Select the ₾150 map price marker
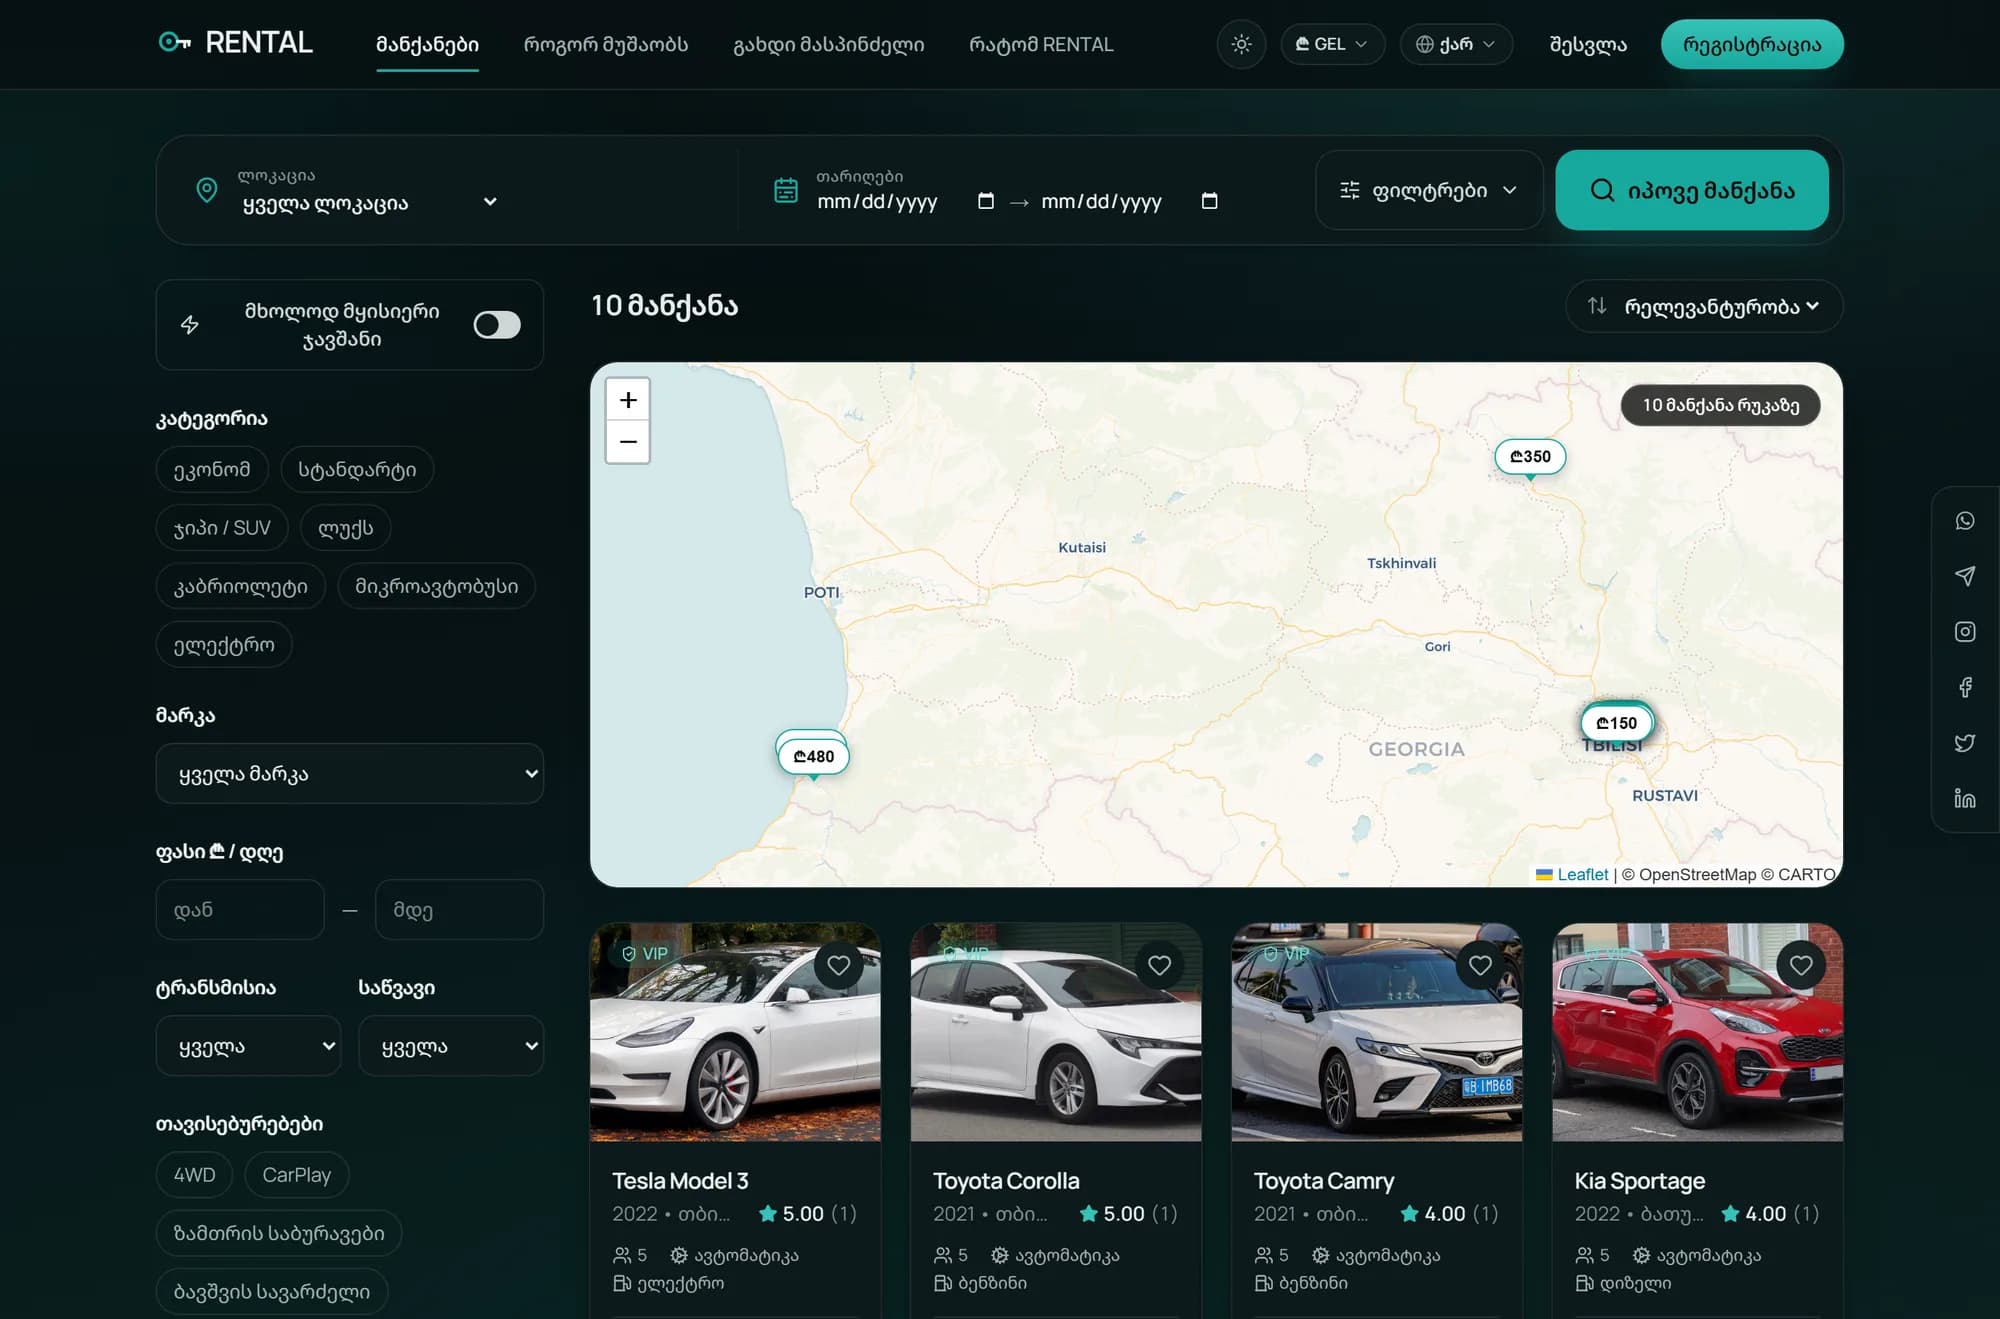2000x1319 pixels. (x=1617, y=723)
